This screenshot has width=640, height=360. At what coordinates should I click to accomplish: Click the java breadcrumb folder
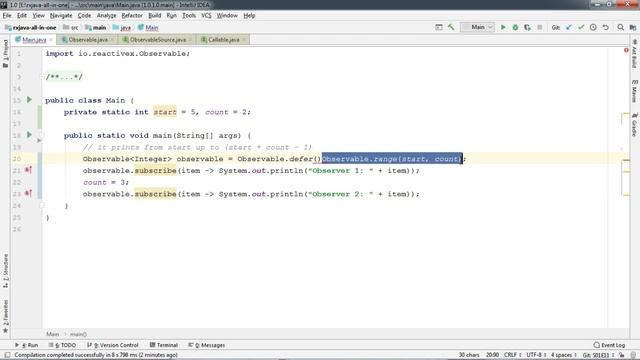(x=122, y=27)
